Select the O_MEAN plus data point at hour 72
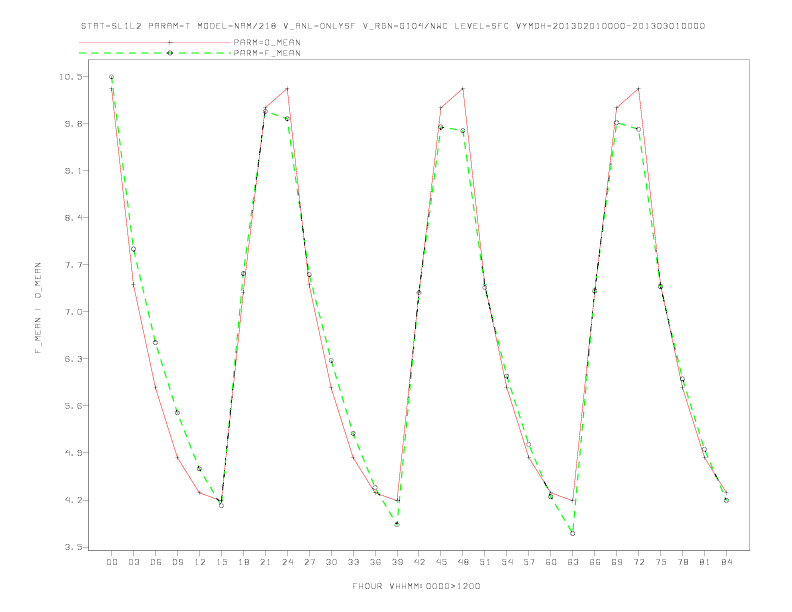The width and height of the screenshot is (792, 612). 638,88
